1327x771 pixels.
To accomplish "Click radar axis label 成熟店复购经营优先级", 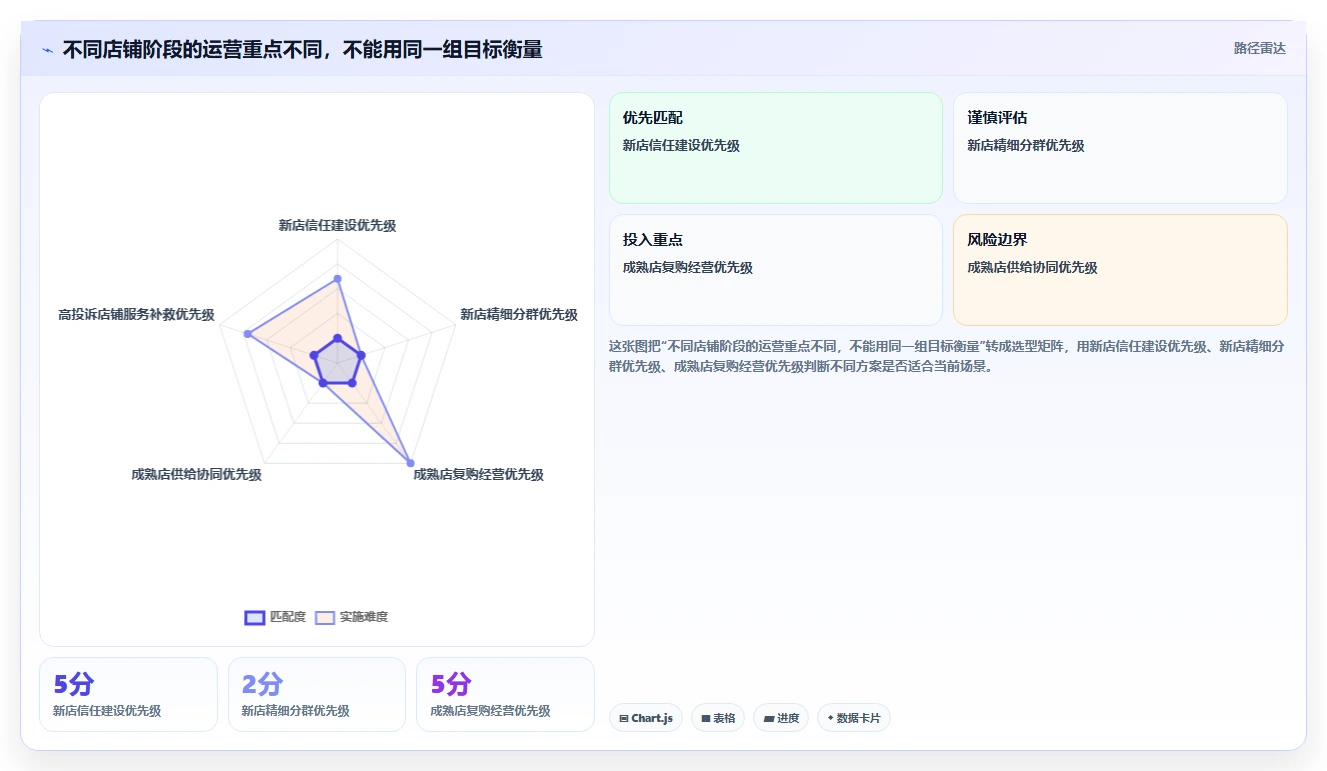I will [x=479, y=474].
